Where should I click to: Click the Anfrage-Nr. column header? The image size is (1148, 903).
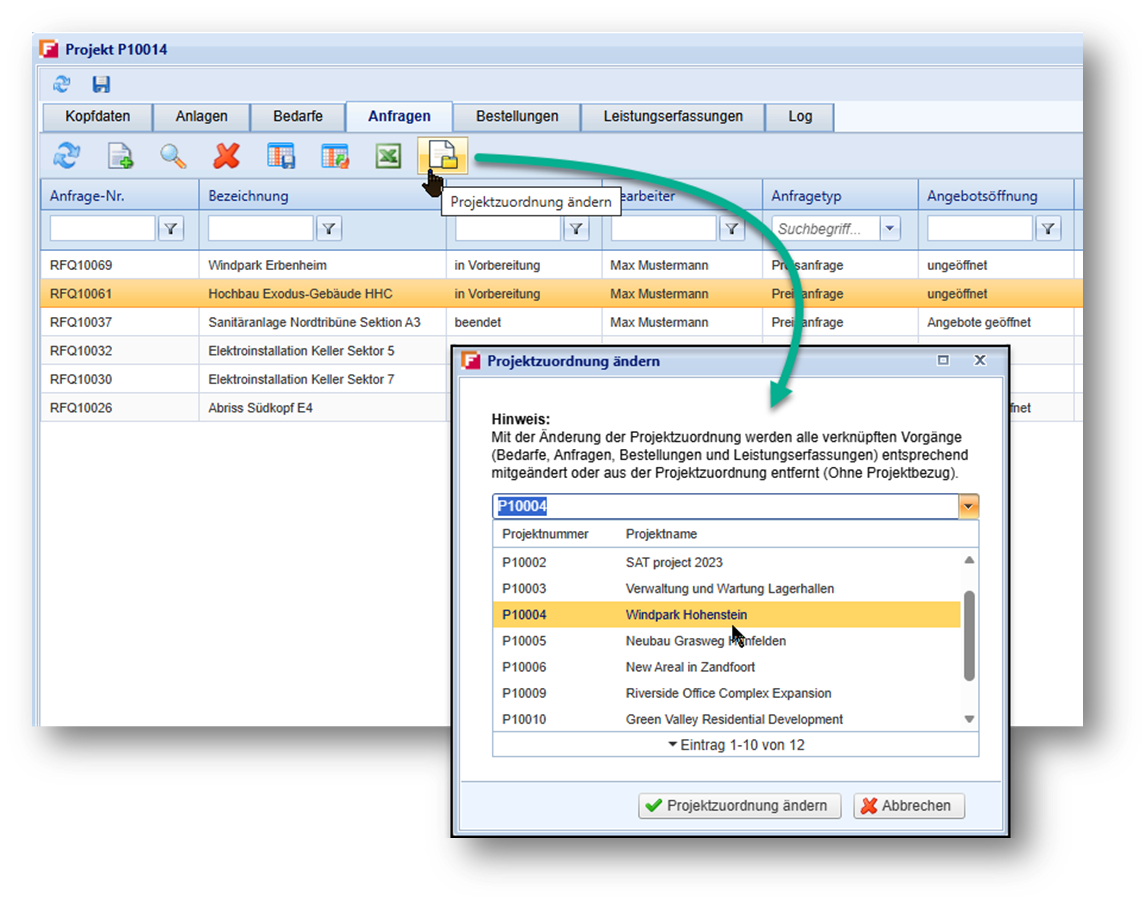119,196
